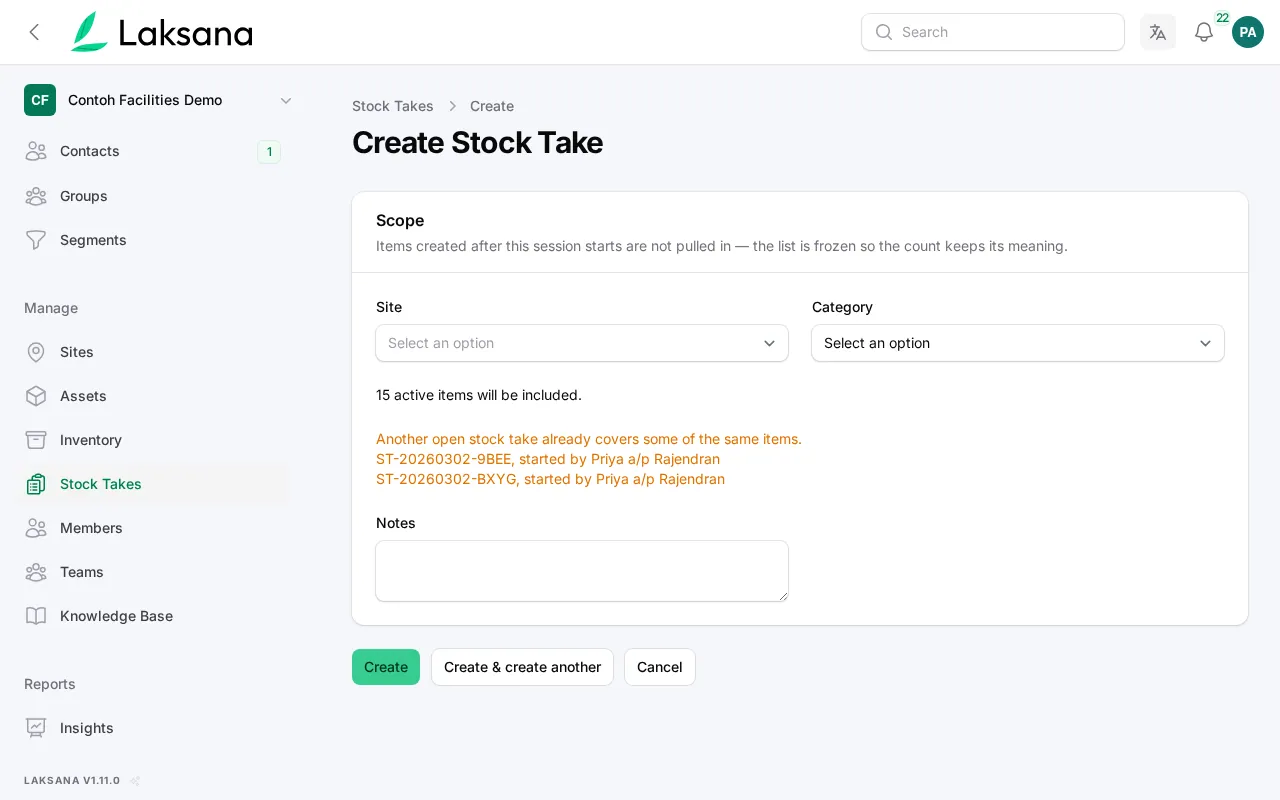Click the back arrow icon
This screenshot has width=1280, height=800.
point(34,32)
